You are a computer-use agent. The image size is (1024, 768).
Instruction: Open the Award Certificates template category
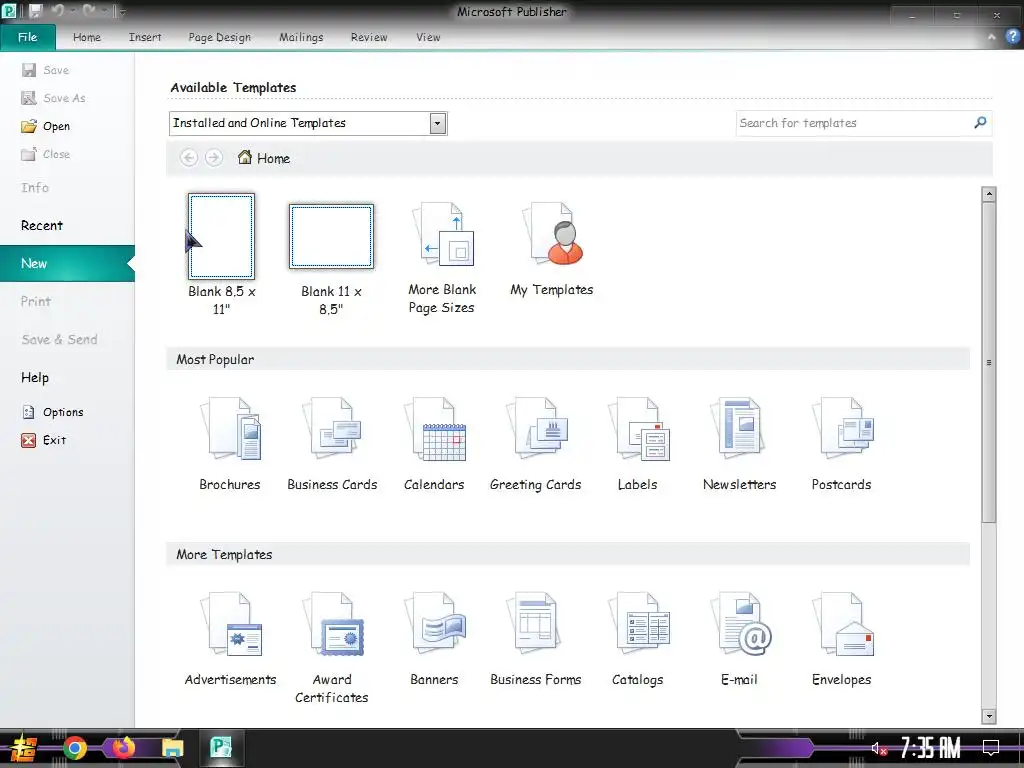[x=332, y=647]
